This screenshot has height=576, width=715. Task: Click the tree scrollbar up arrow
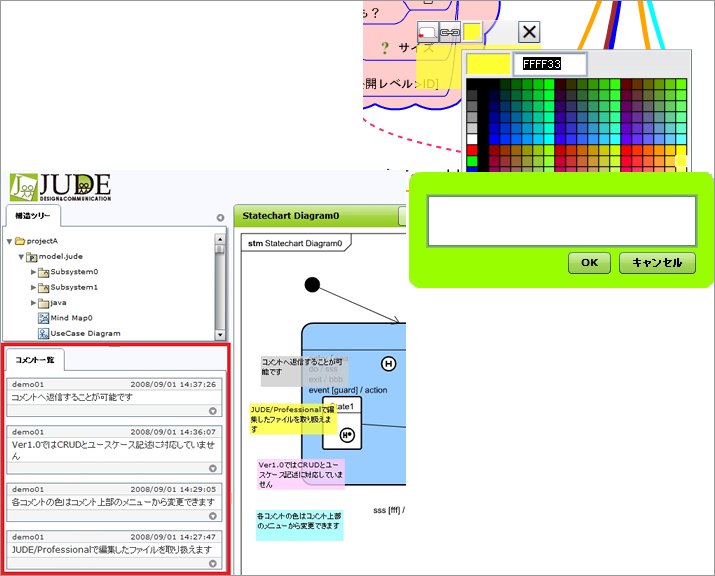220,239
